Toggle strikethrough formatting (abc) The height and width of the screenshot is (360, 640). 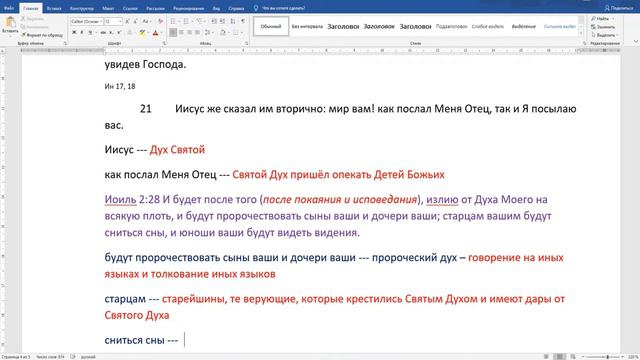[103, 32]
